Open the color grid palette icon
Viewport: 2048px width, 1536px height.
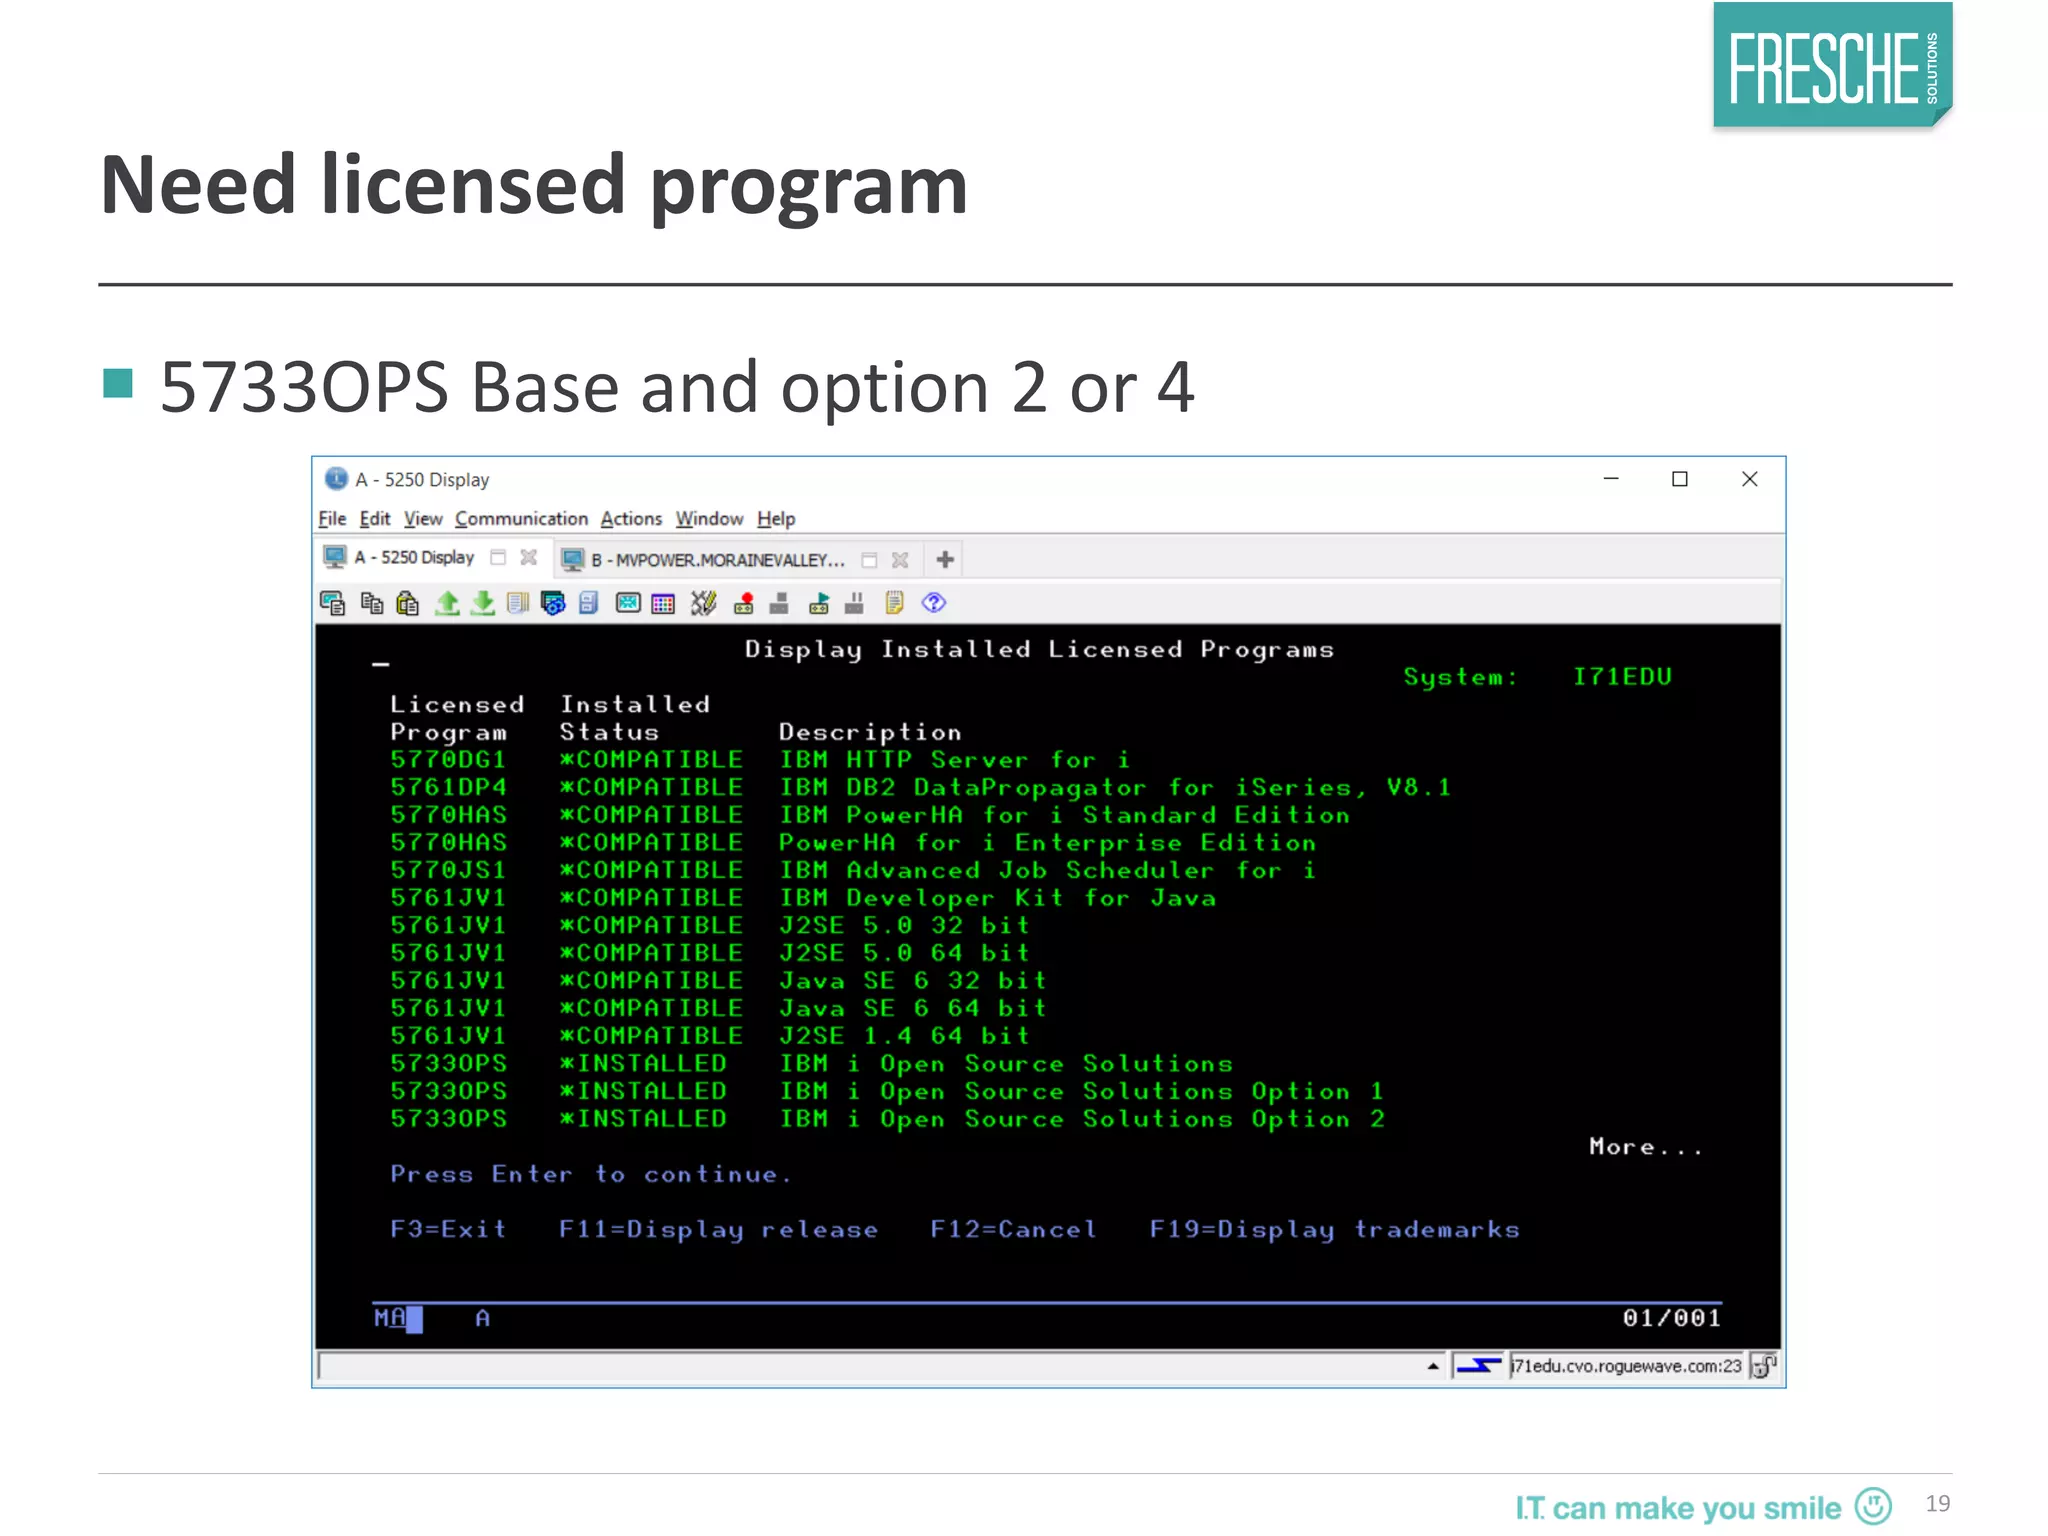click(x=663, y=603)
